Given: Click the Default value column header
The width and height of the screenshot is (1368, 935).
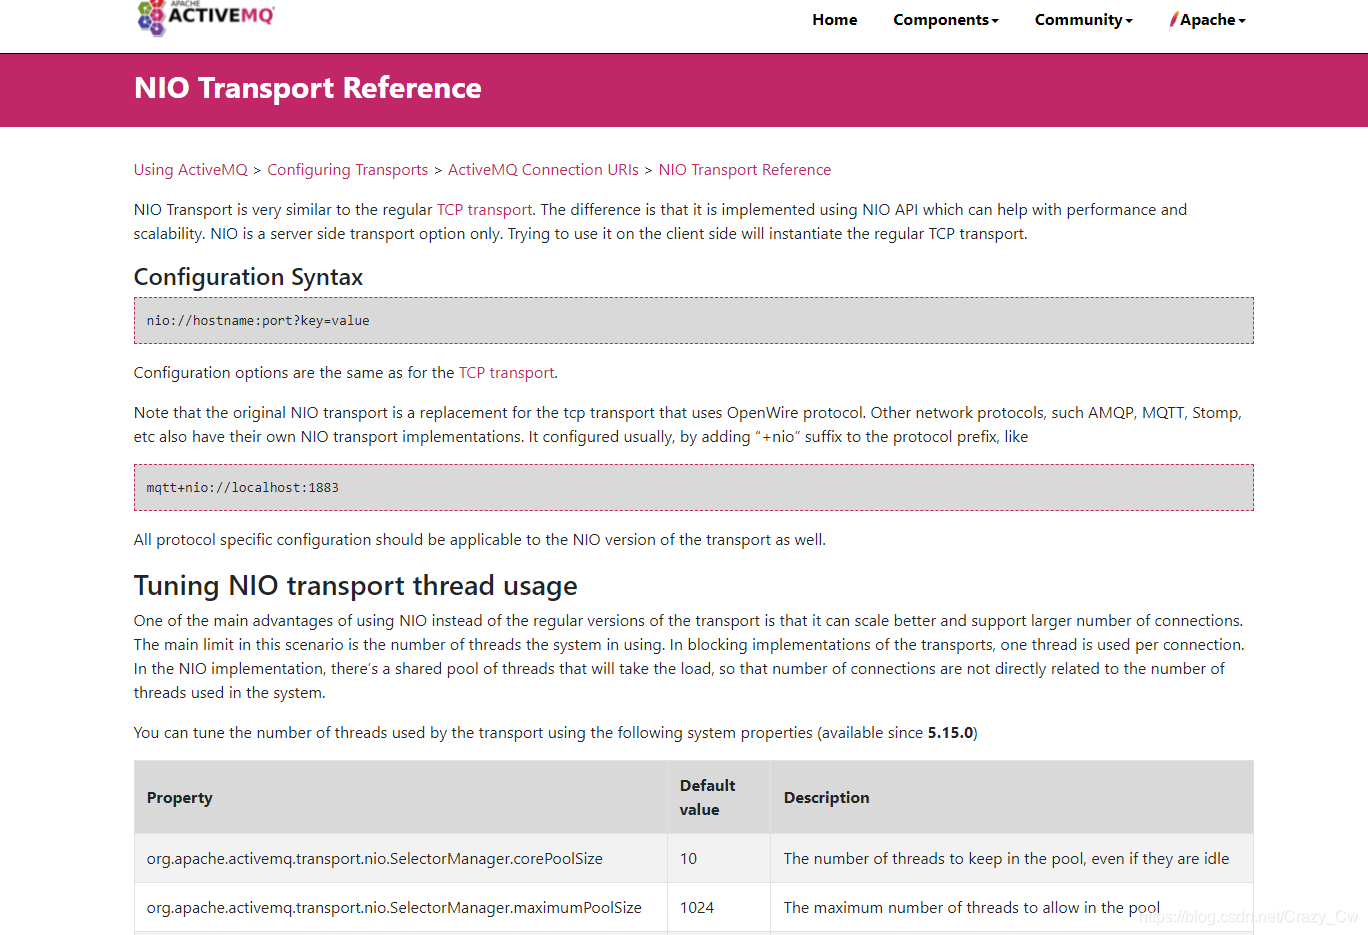Looking at the screenshot, I should (719, 798).
